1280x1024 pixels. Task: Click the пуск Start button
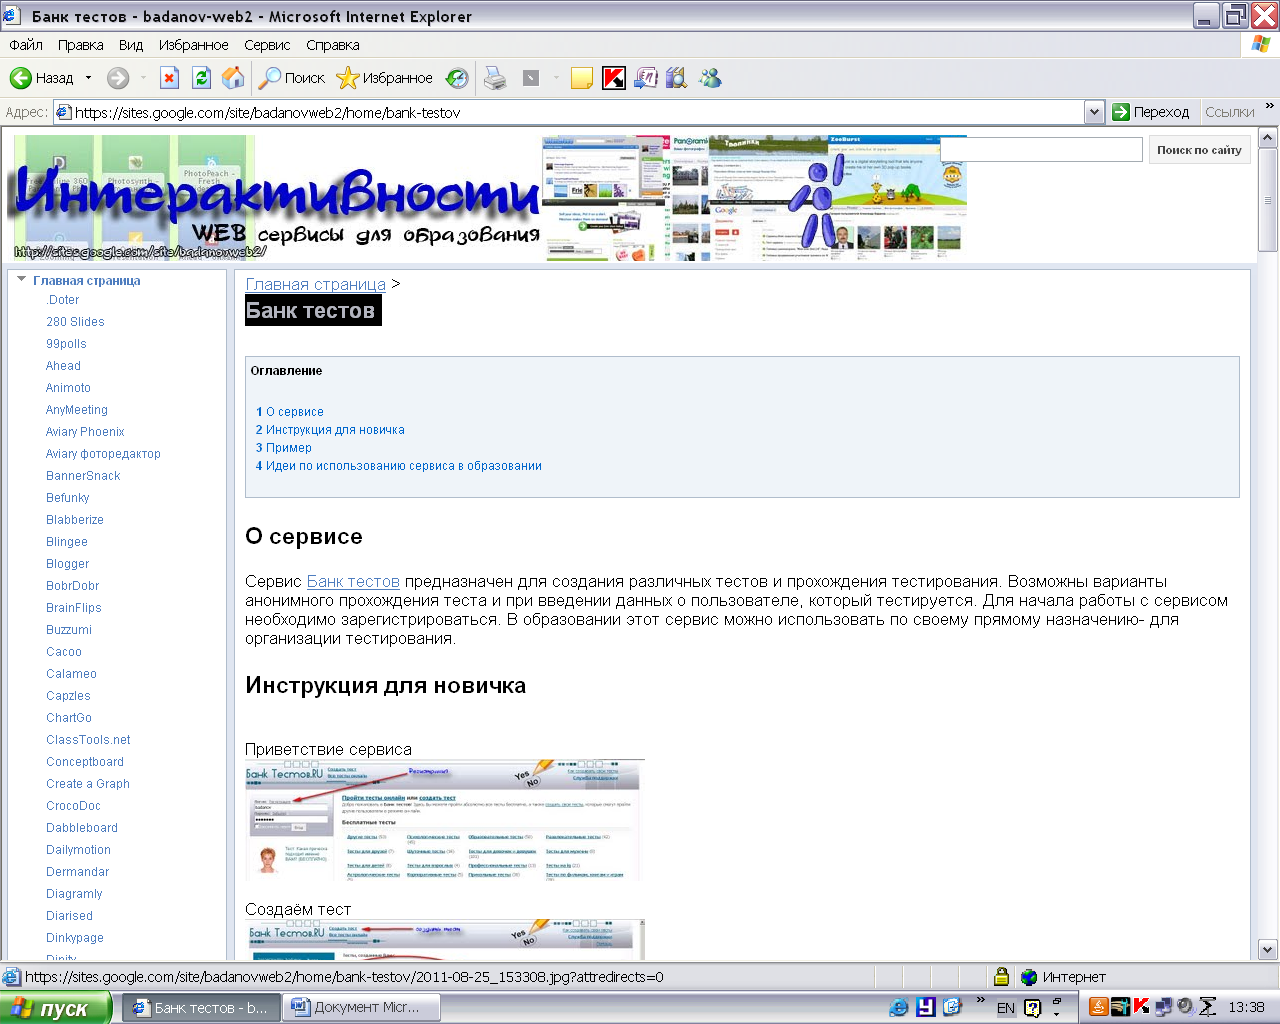[56, 1008]
